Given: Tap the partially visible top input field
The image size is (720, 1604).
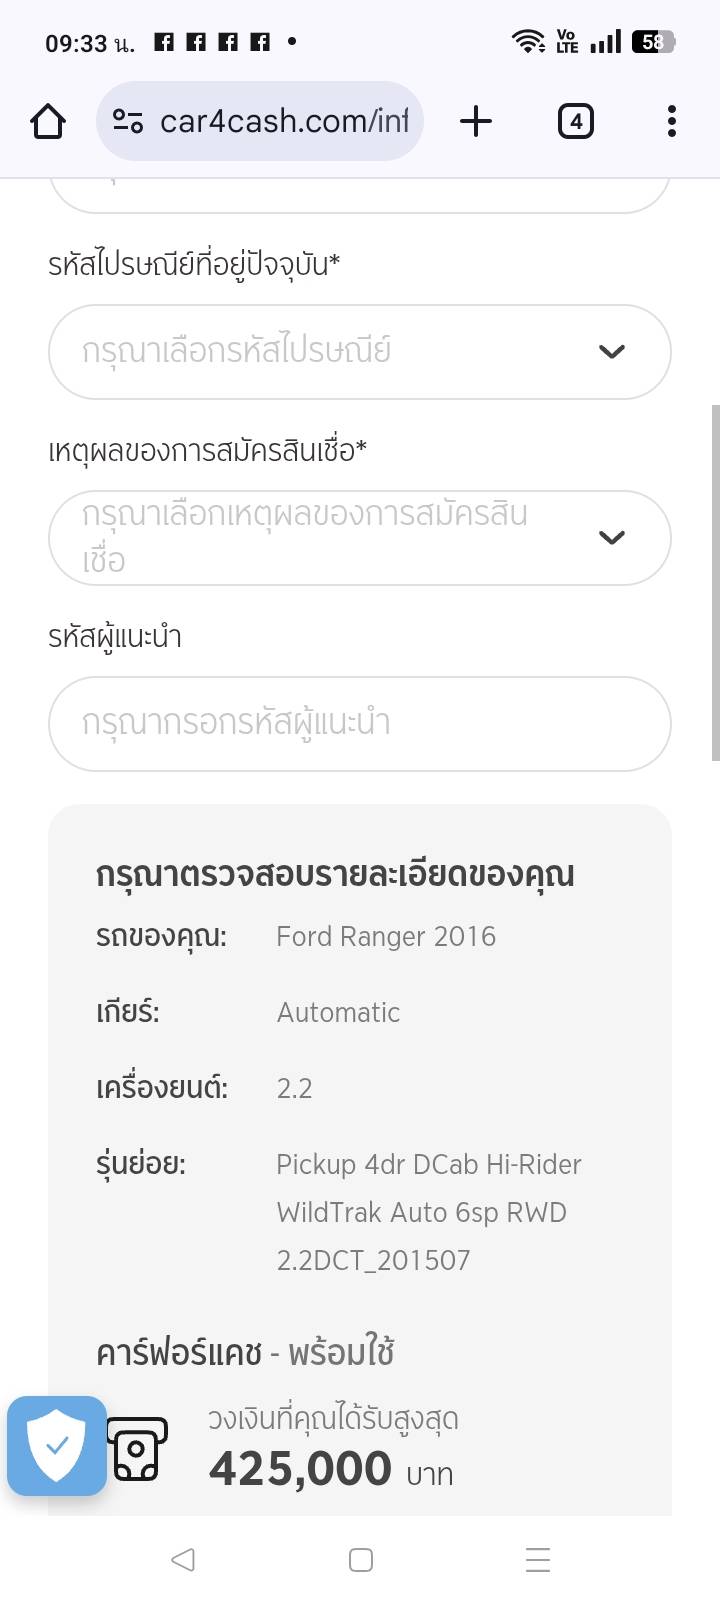Looking at the screenshot, I should pyautogui.click(x=359, y=194).
